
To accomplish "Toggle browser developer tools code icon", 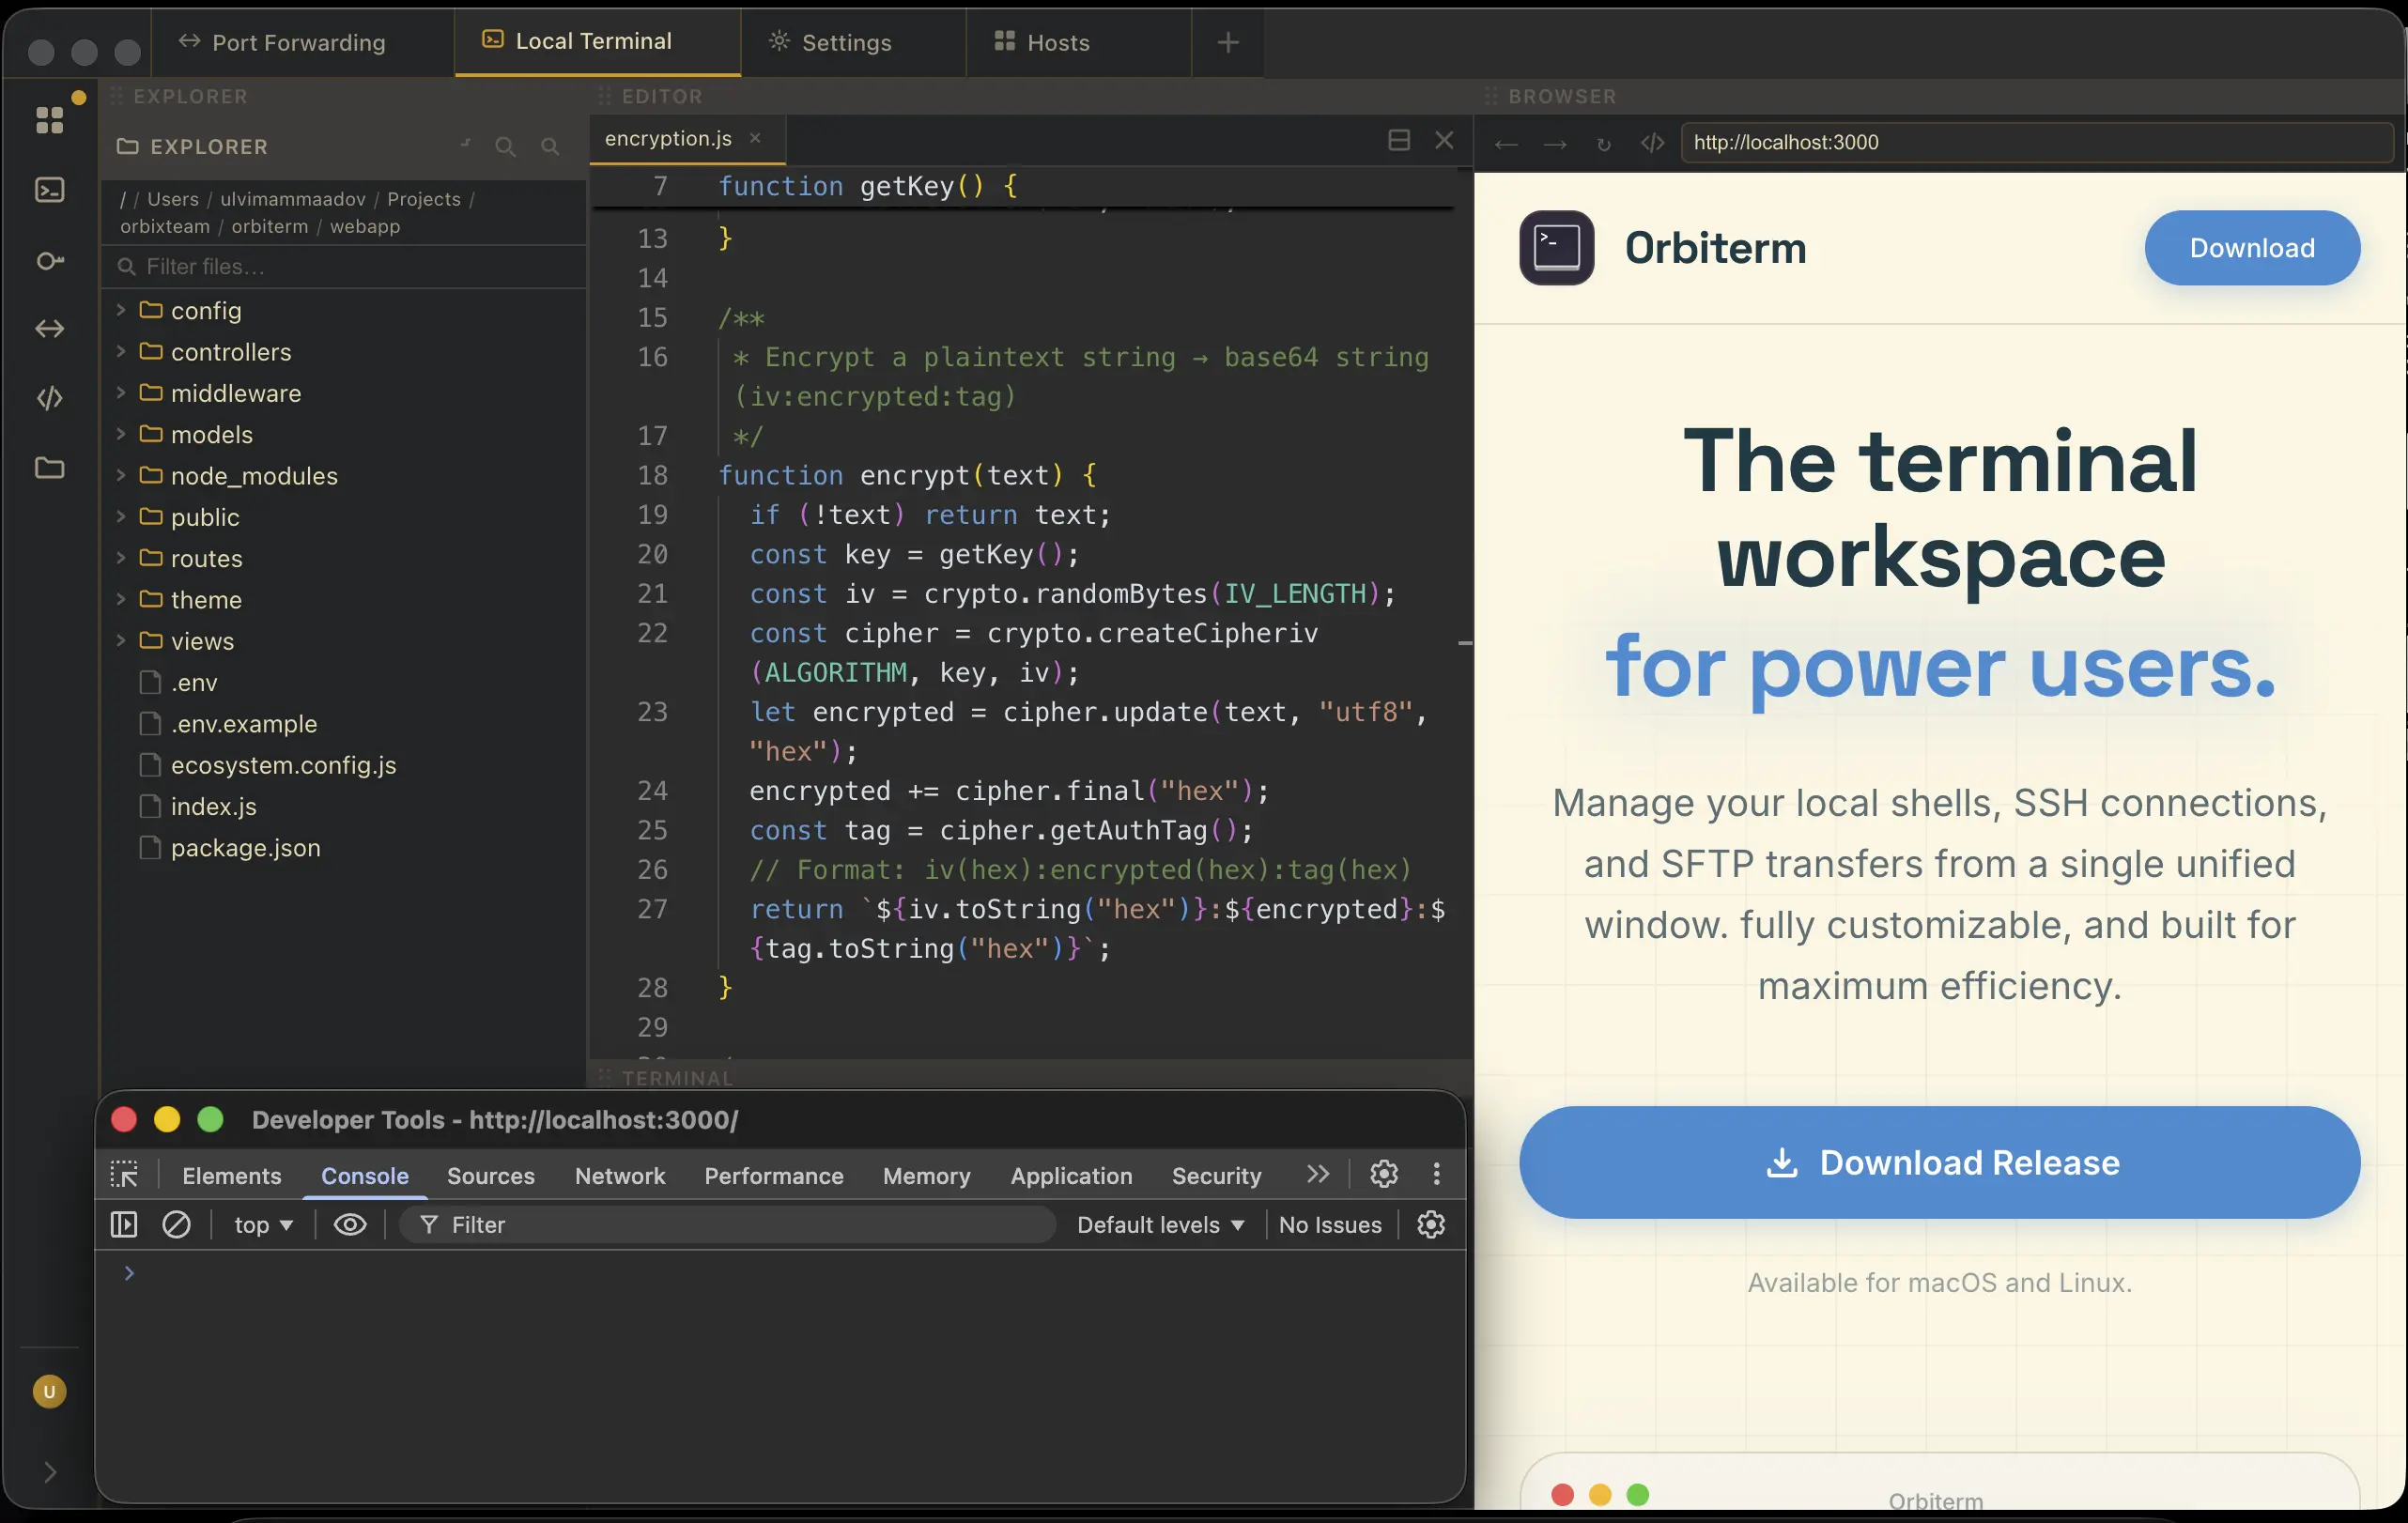I will point(1652,143).
